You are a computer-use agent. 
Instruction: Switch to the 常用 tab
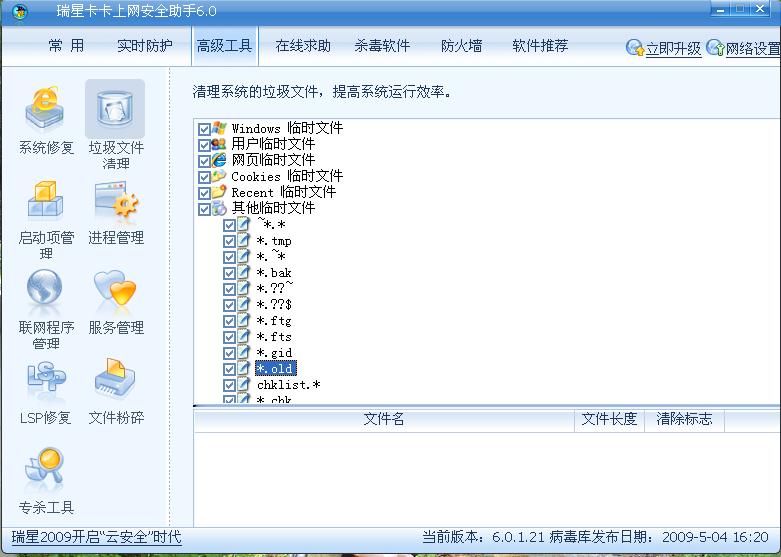[x=66, y=46]
